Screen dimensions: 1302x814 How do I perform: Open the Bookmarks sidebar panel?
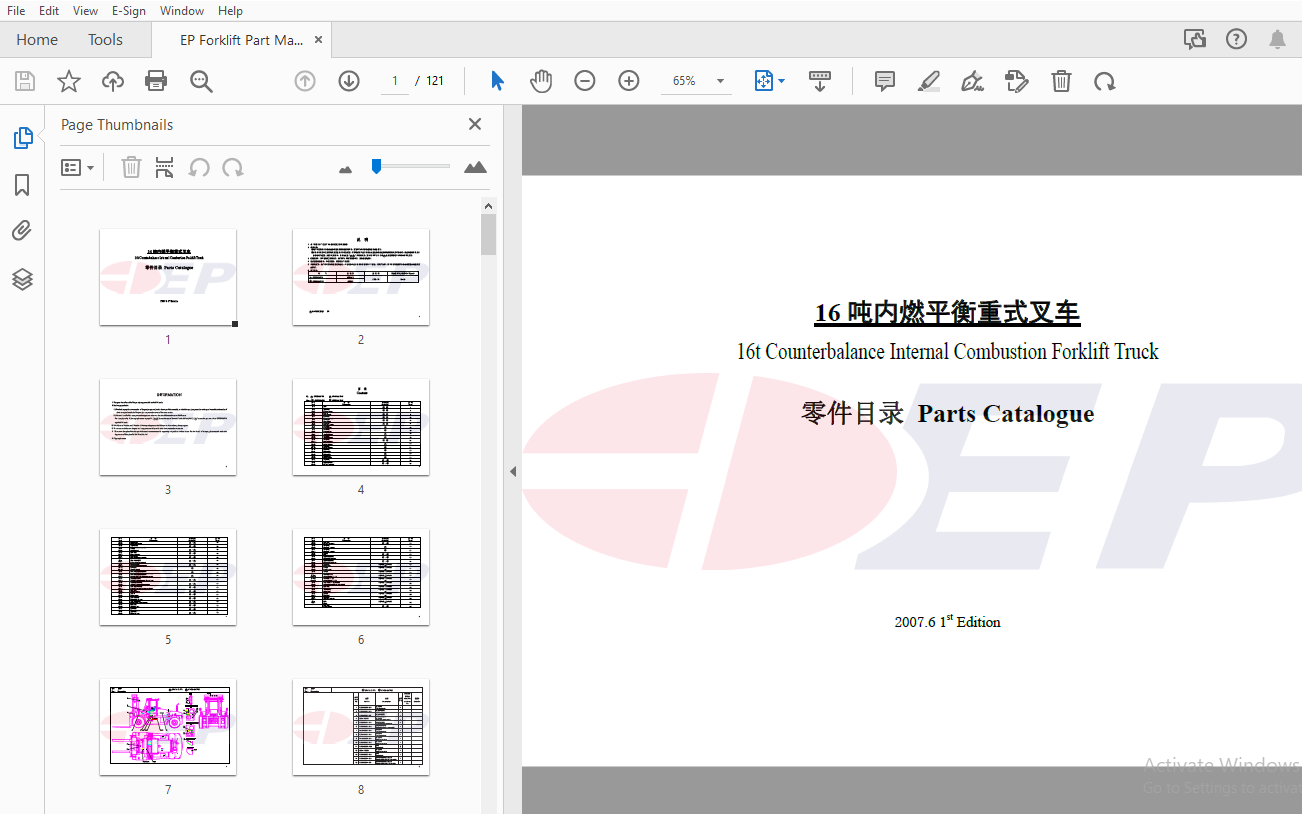[x=22, y=185]
